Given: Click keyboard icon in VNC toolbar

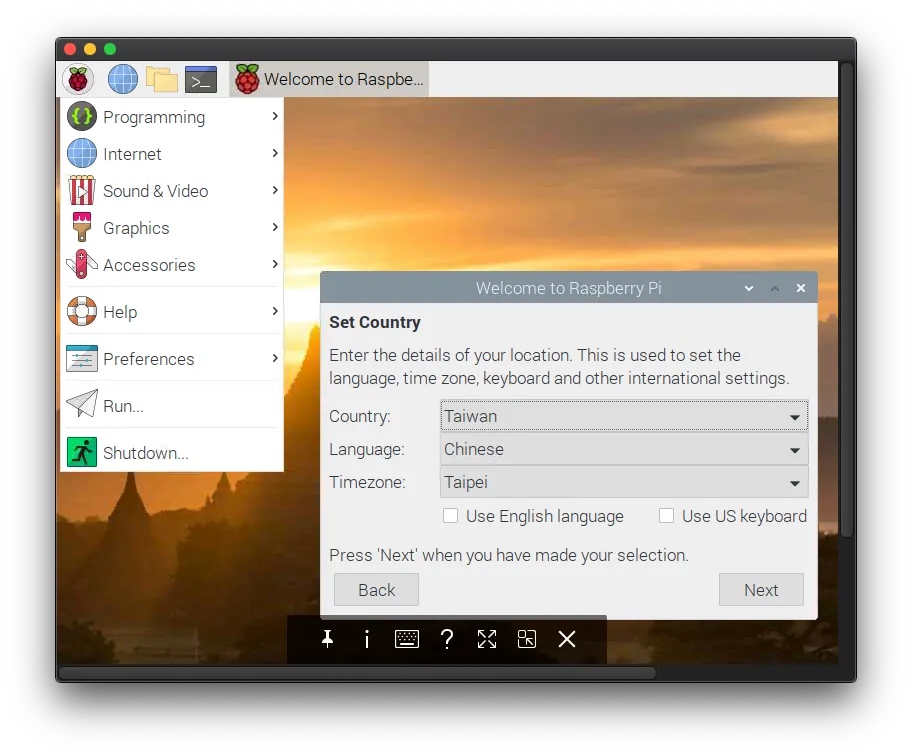Looking at the screenshot, I should (406, 639).
